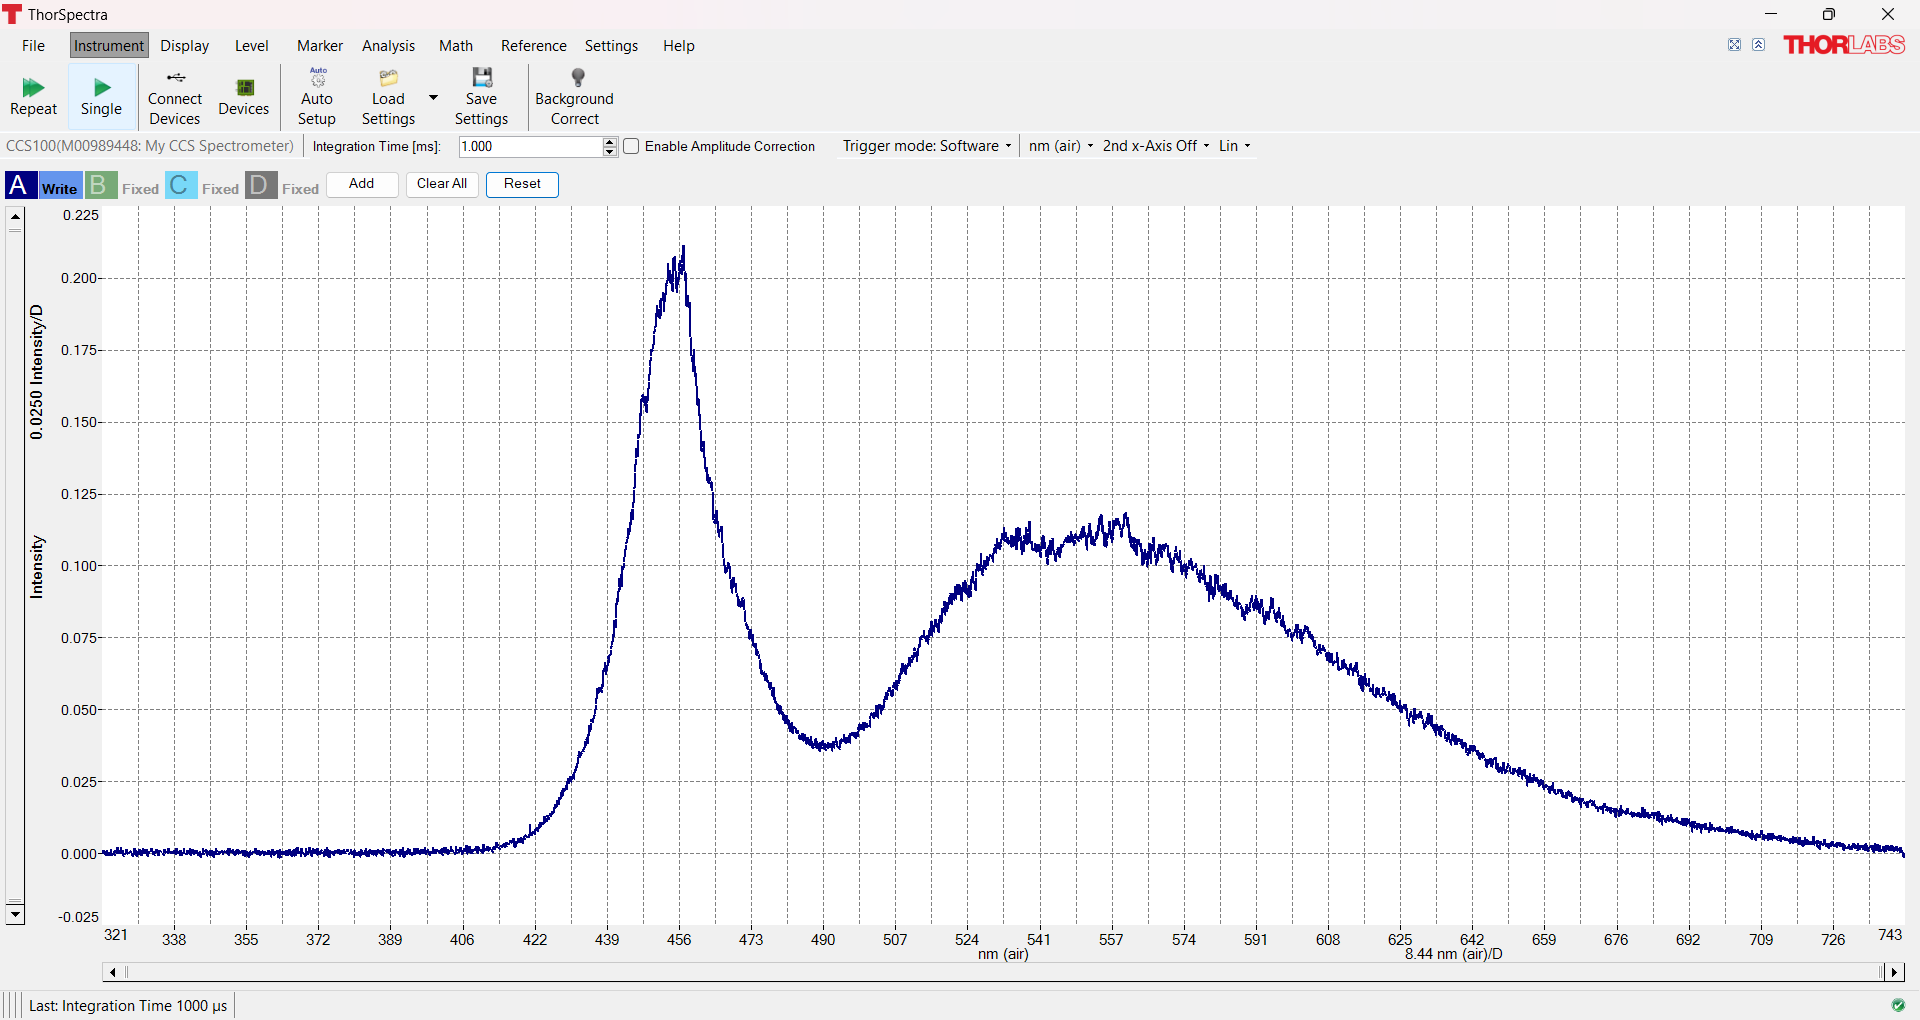Select trace C in trace bar
This screenshot has height=1020, width=1920.
(180, 186)
